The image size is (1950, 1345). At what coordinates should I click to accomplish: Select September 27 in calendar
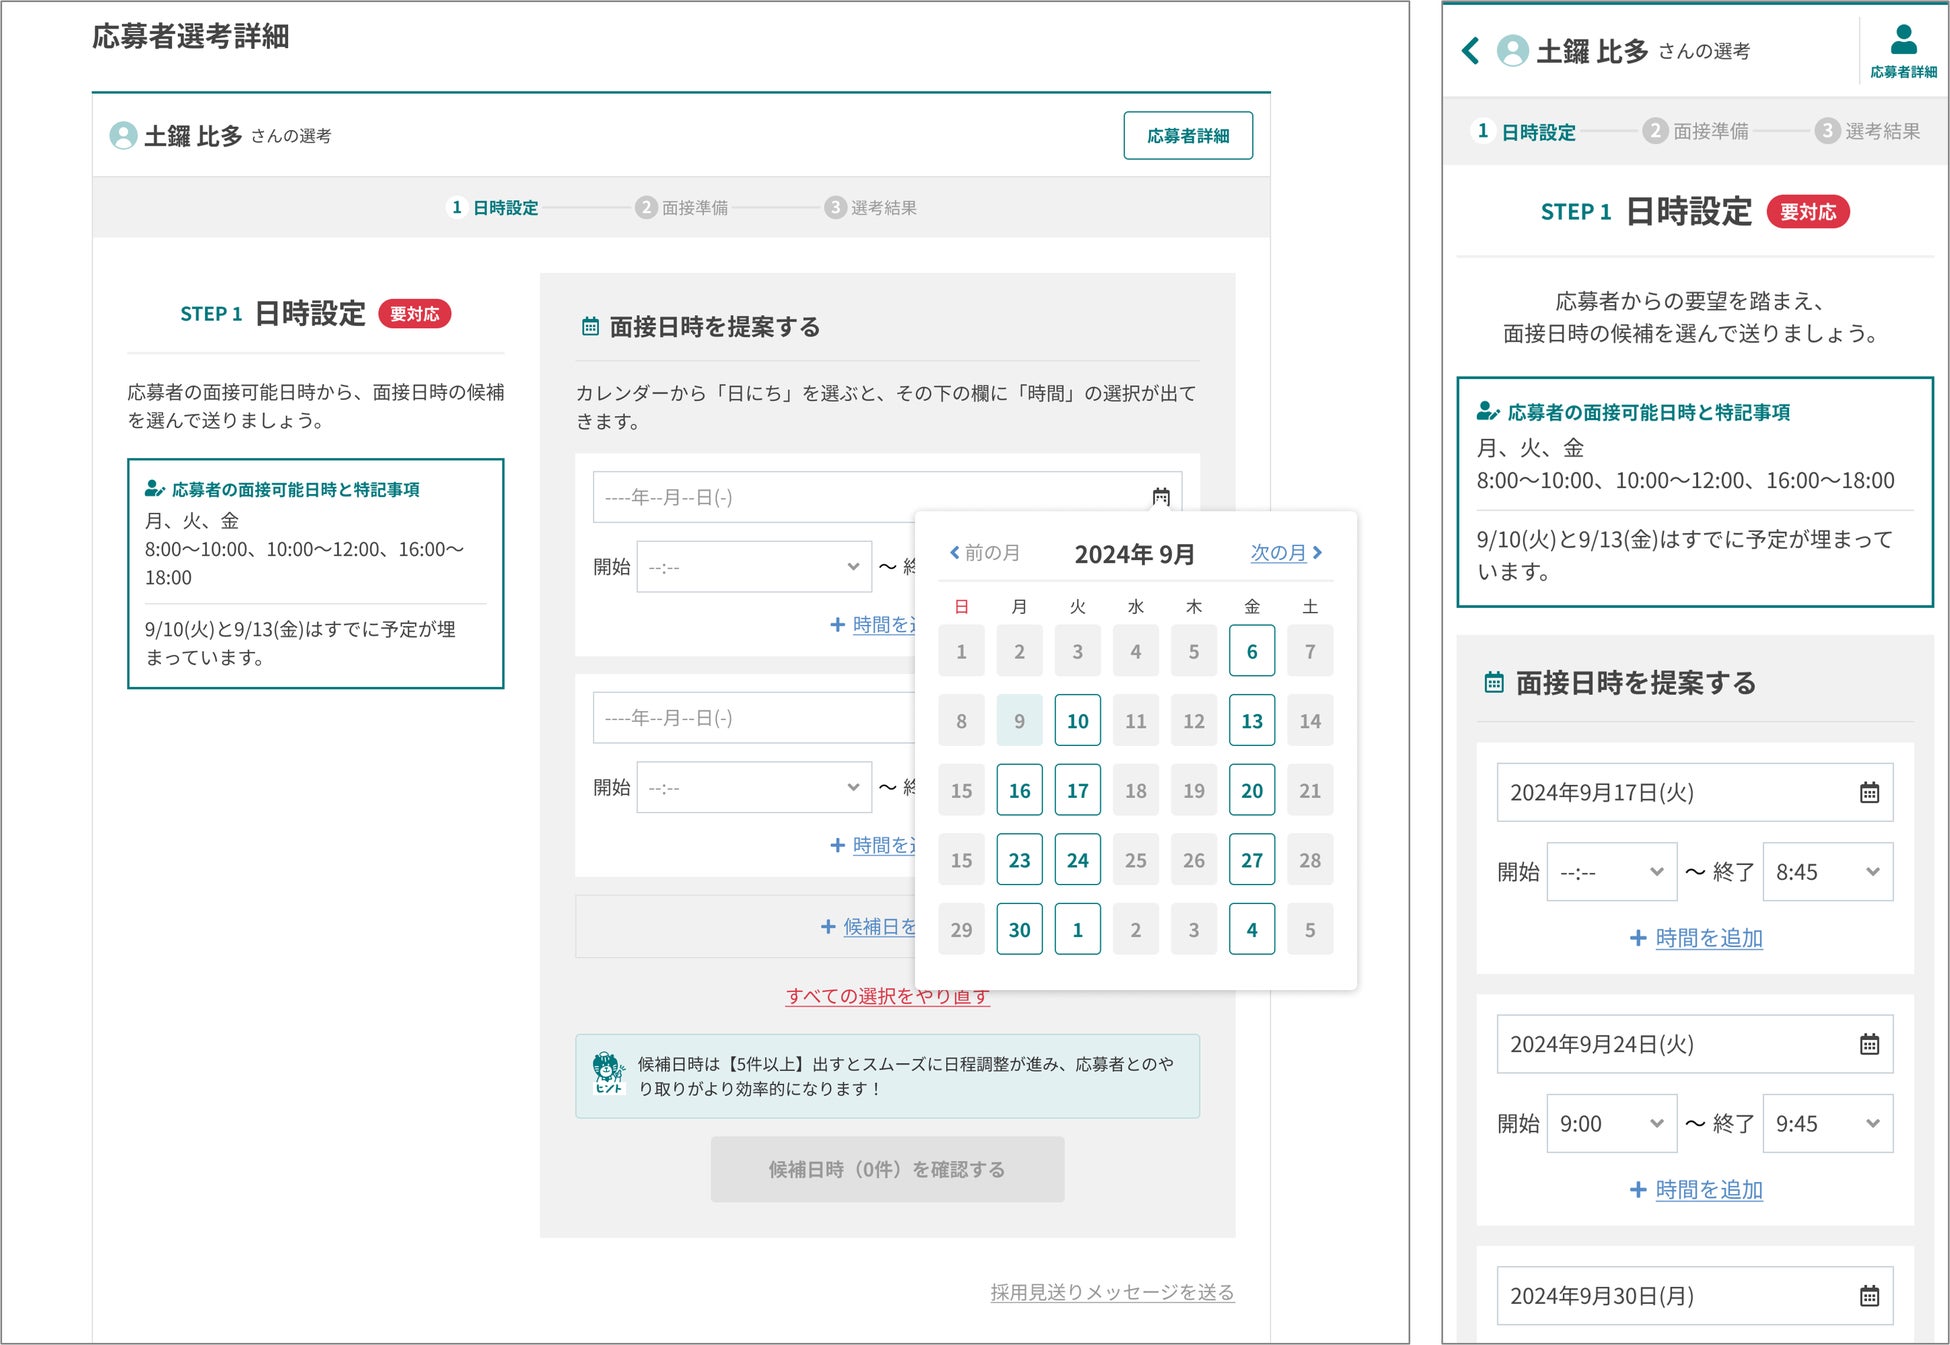(1251, 860)
